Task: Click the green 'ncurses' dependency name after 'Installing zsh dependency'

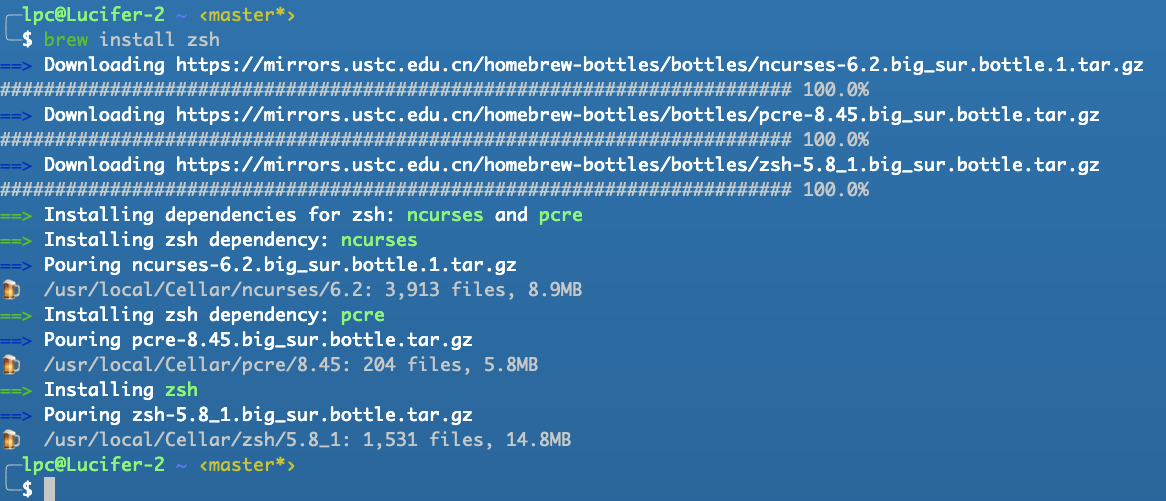Action: [x=379, y=240]
